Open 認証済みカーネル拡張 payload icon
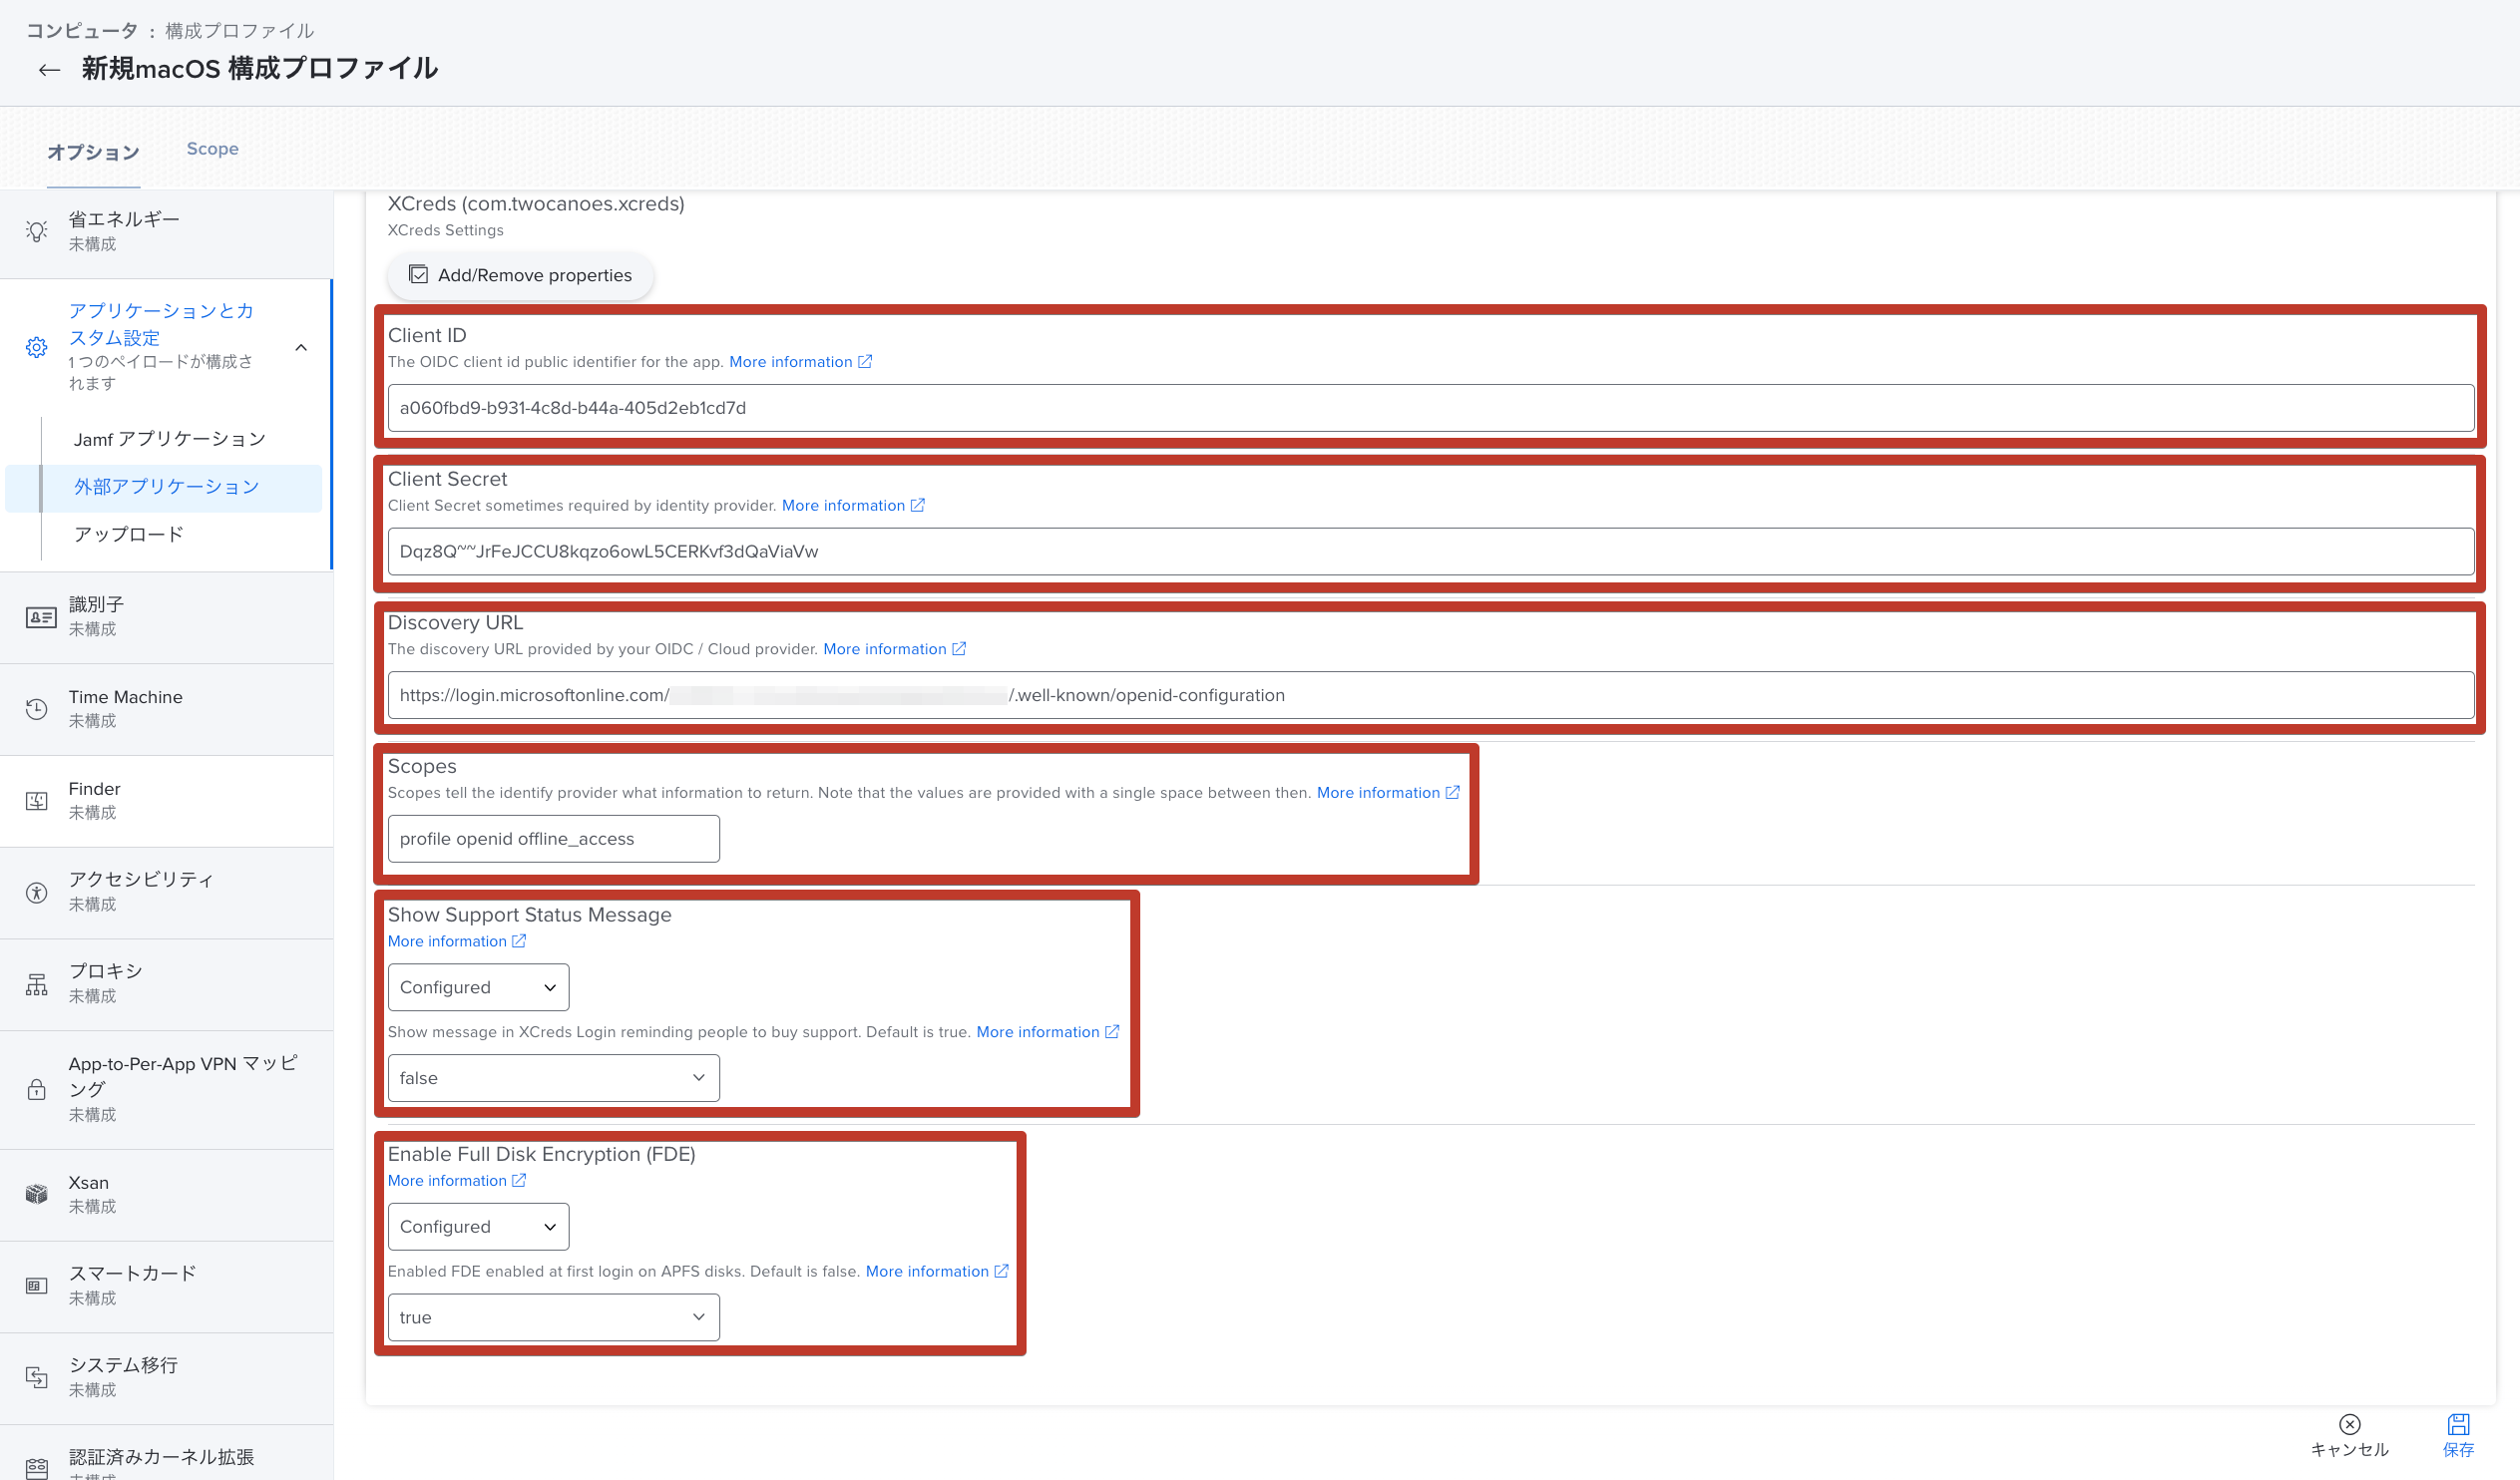The width and height of the screenshot is (2520, 1480). tap(37, 1467)
